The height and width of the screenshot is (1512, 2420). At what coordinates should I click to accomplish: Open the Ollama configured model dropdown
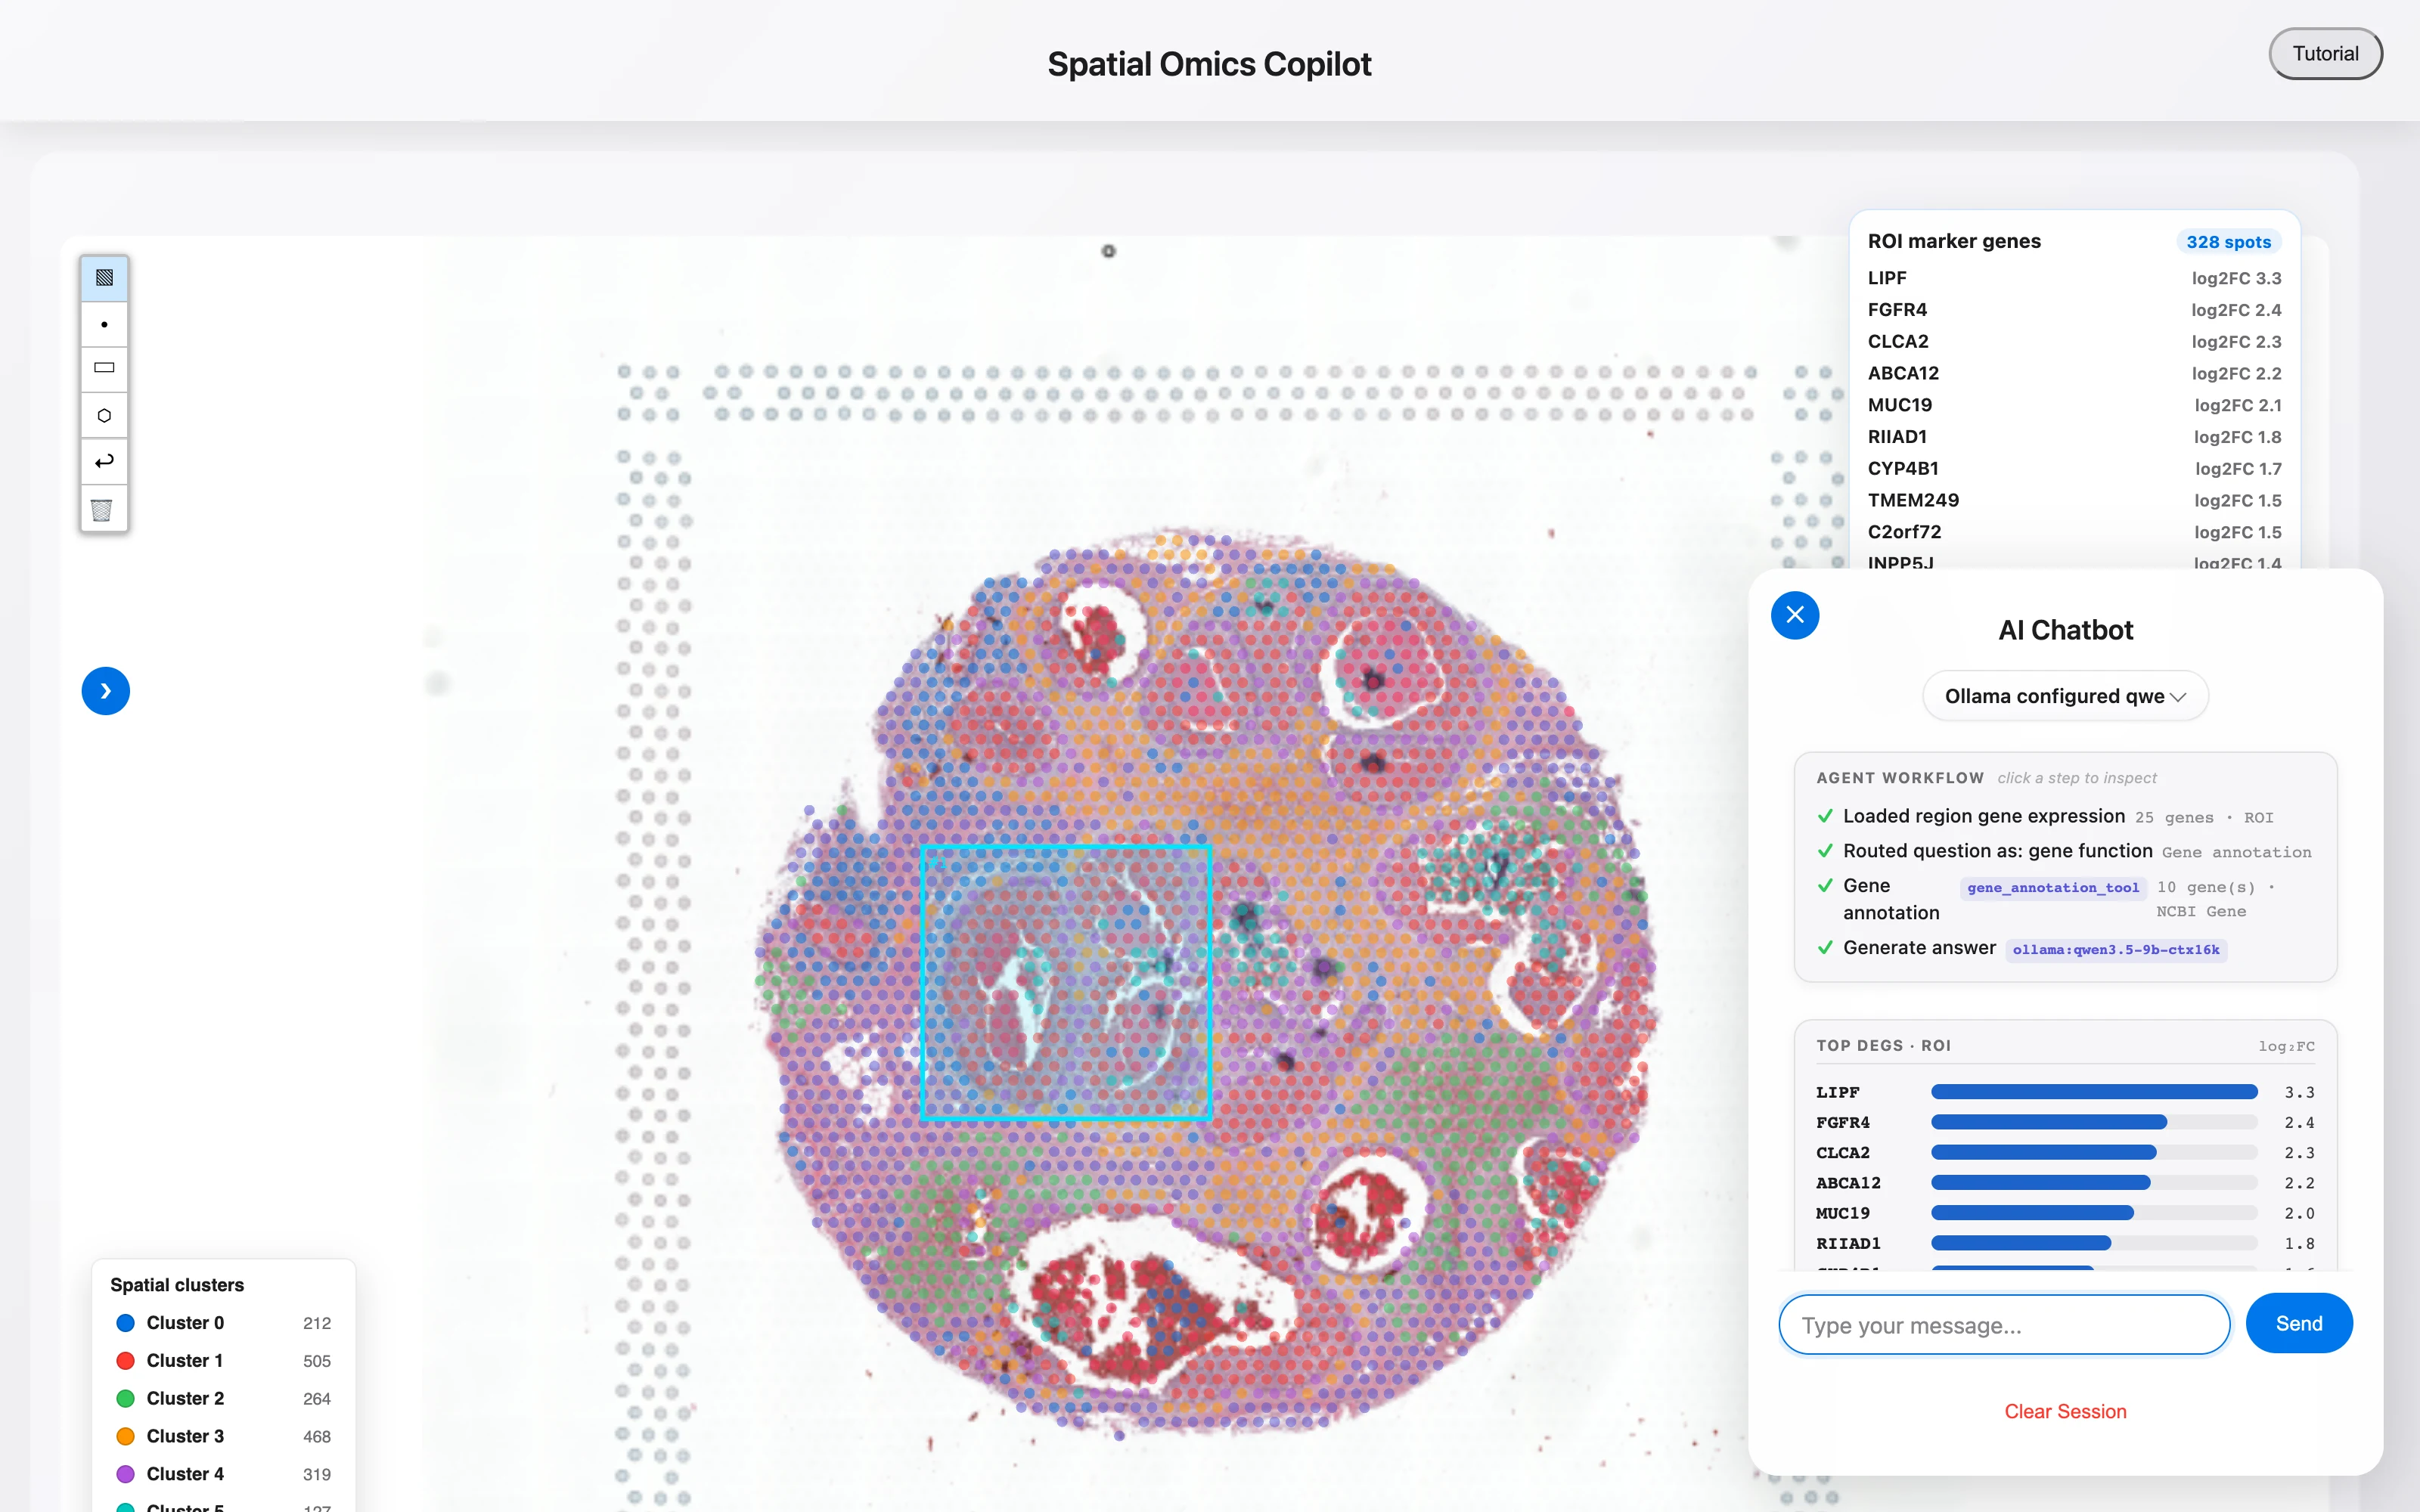2065,696
